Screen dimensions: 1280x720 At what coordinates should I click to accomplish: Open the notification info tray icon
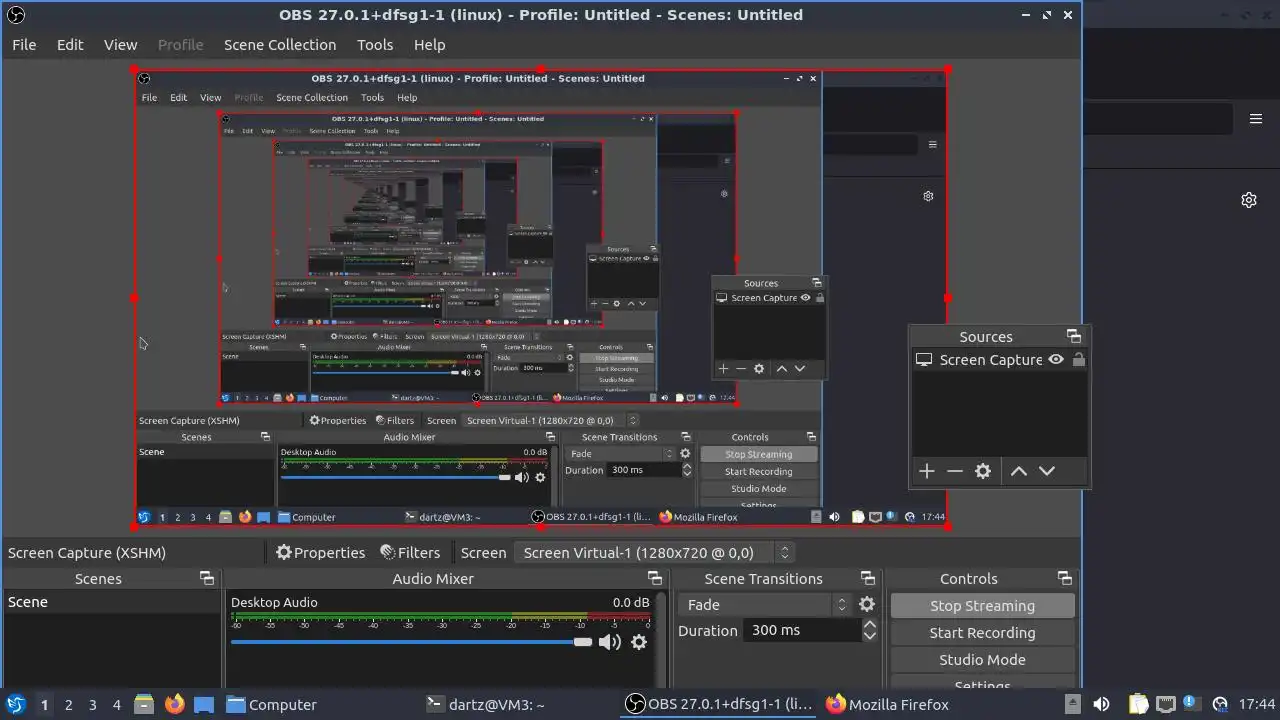(1191, 703)
